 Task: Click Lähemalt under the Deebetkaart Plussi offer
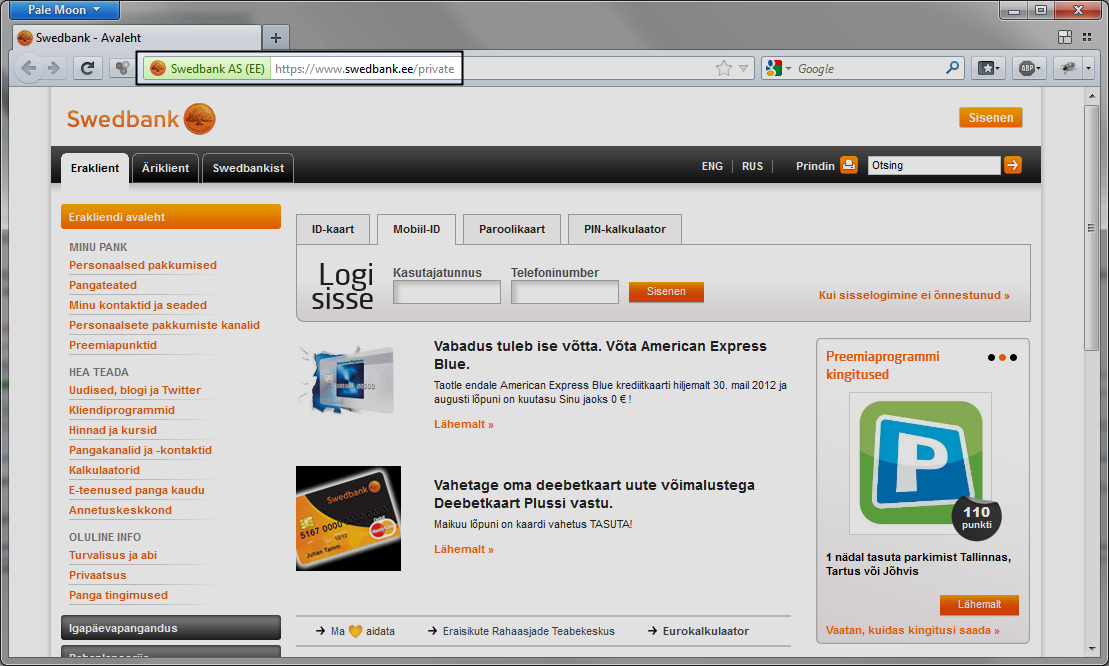pos(464,549)
